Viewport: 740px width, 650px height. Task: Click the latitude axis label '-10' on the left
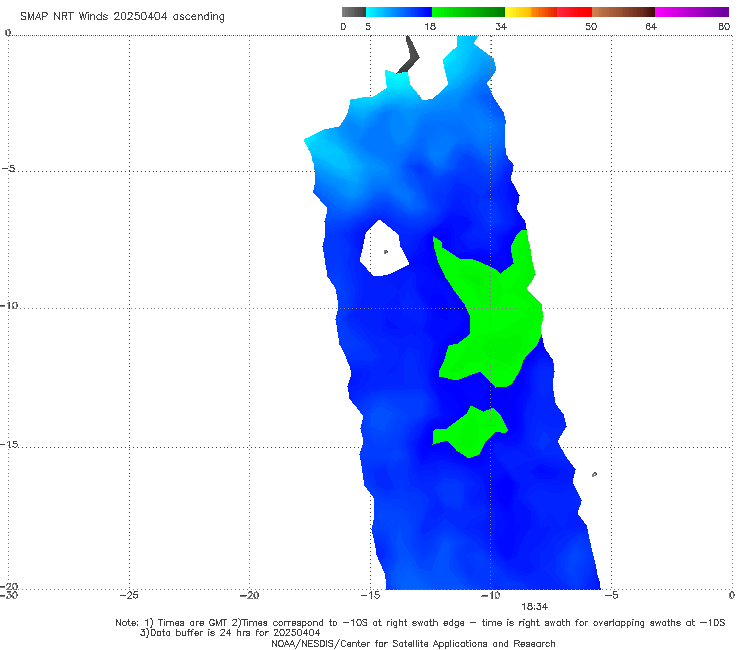[9, 305]
